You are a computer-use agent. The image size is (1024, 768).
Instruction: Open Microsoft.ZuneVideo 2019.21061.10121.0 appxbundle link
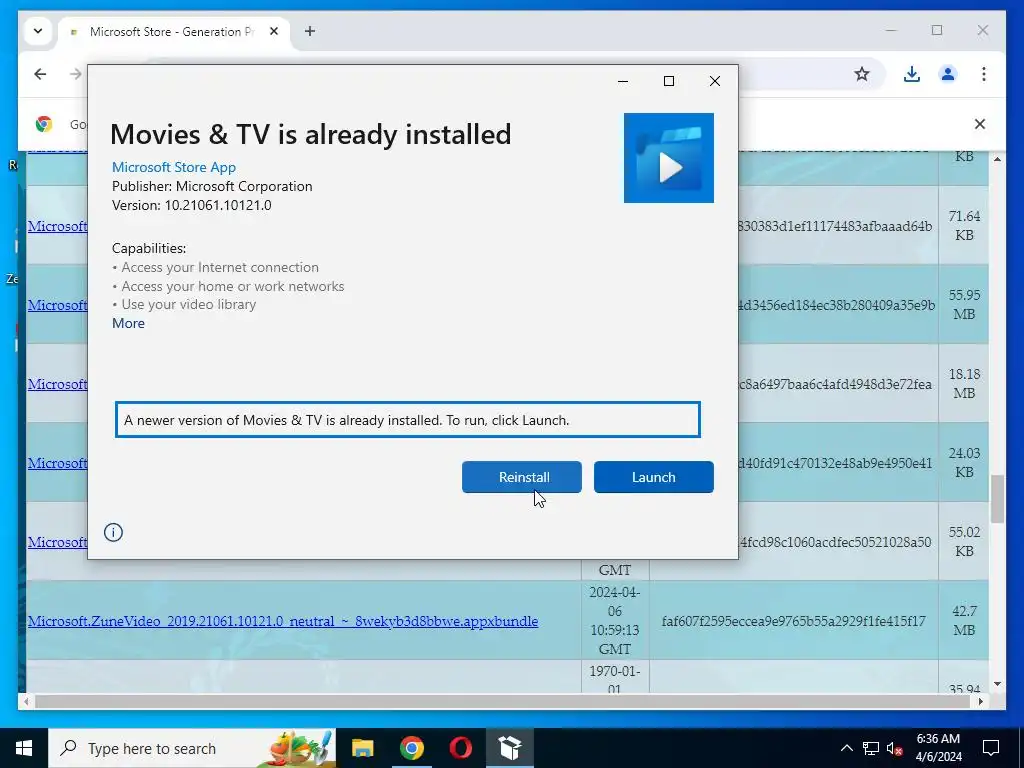tap(283, 621)
